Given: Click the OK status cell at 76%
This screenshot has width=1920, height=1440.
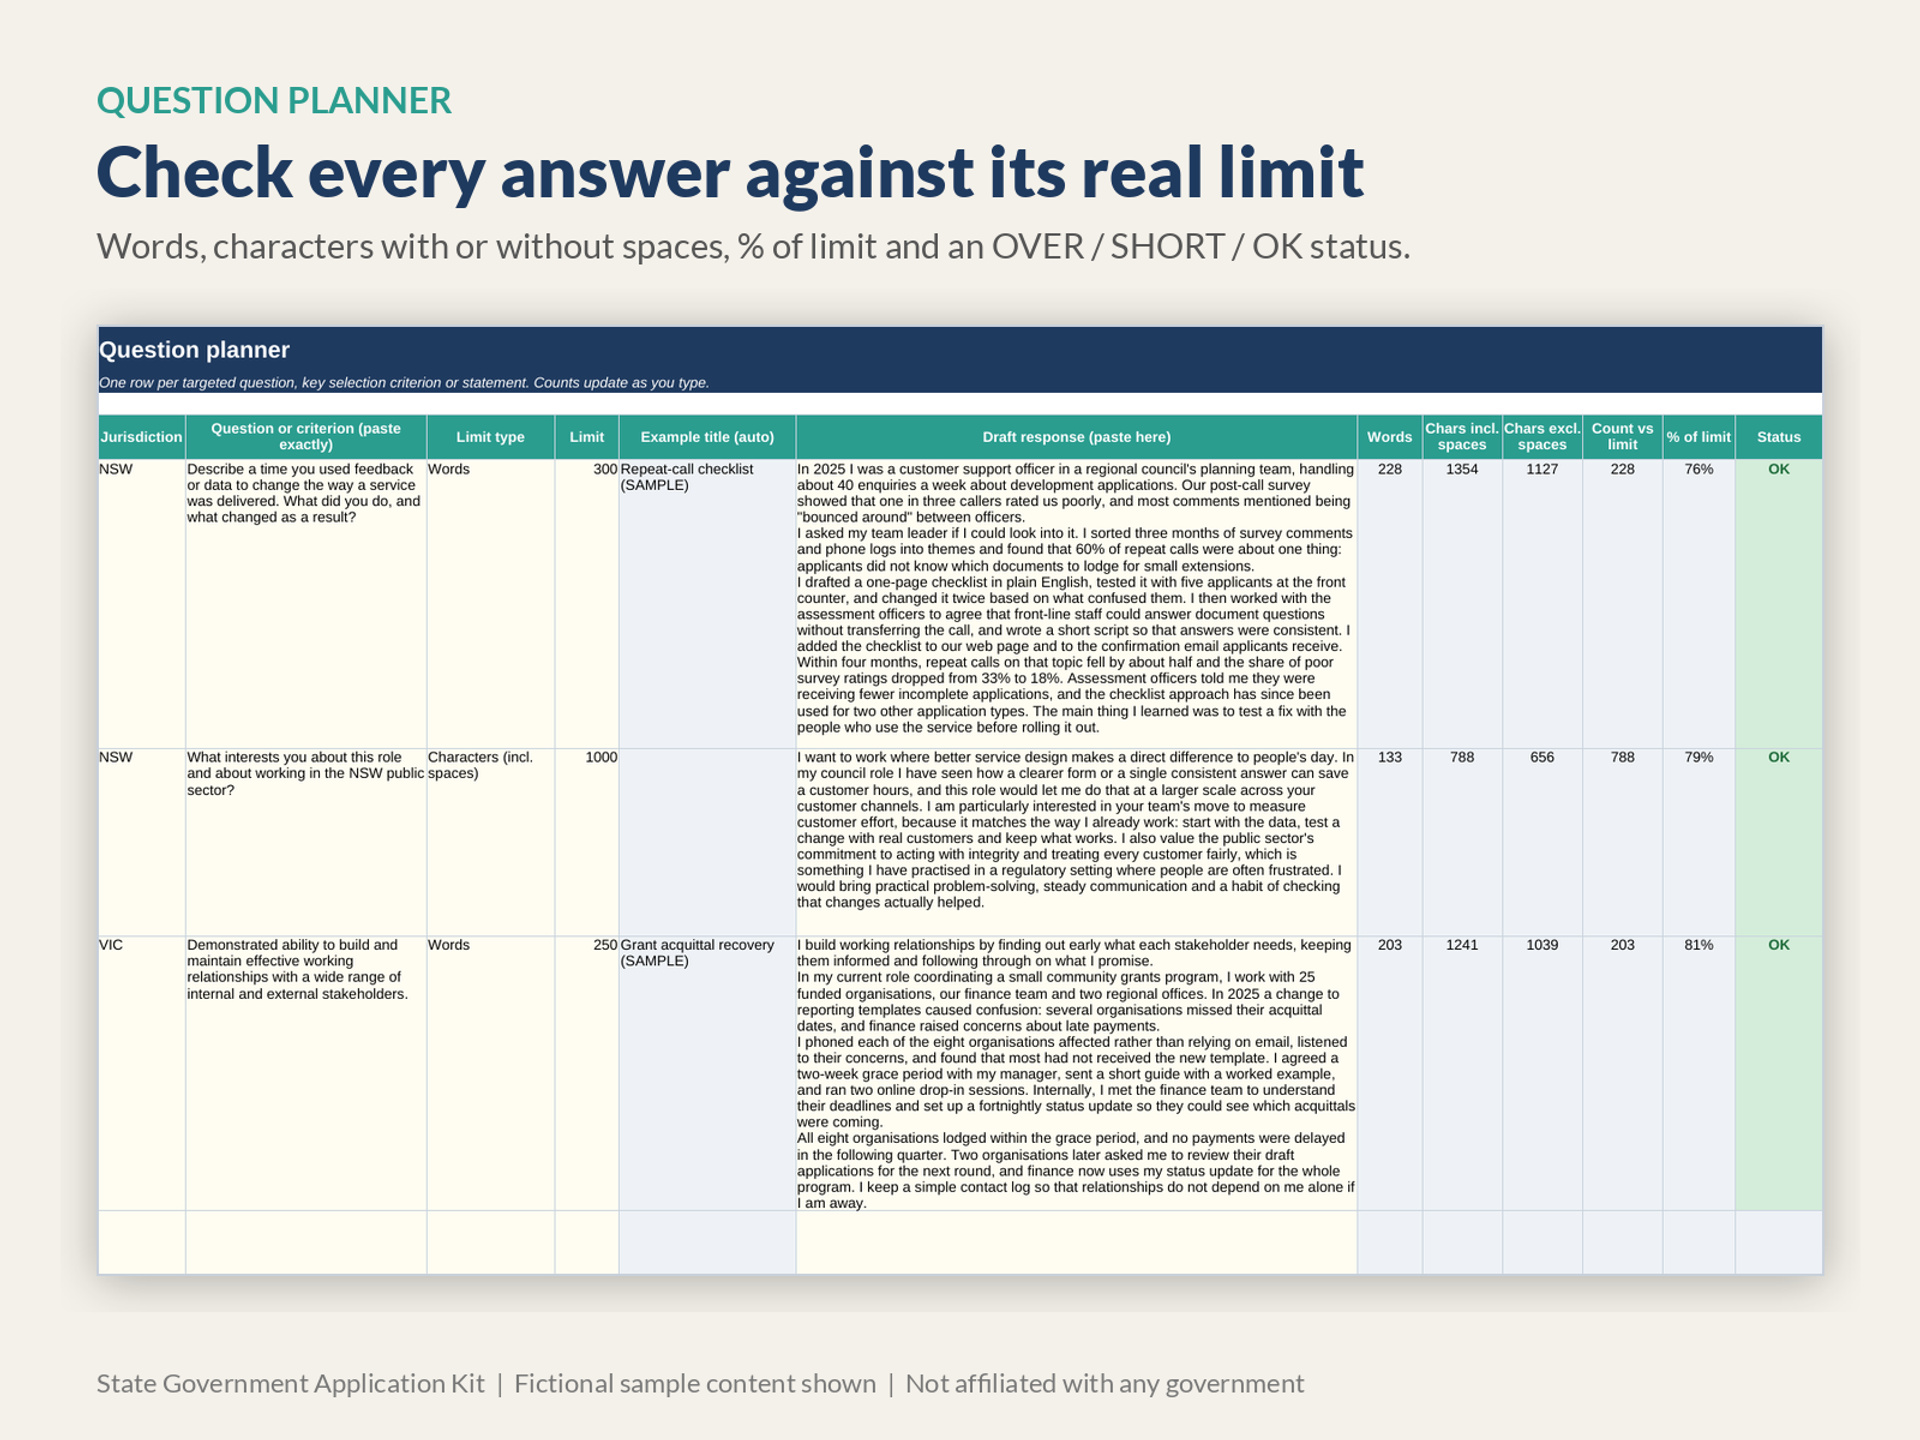Looking at the screenshot, I should pos(1778,603).
